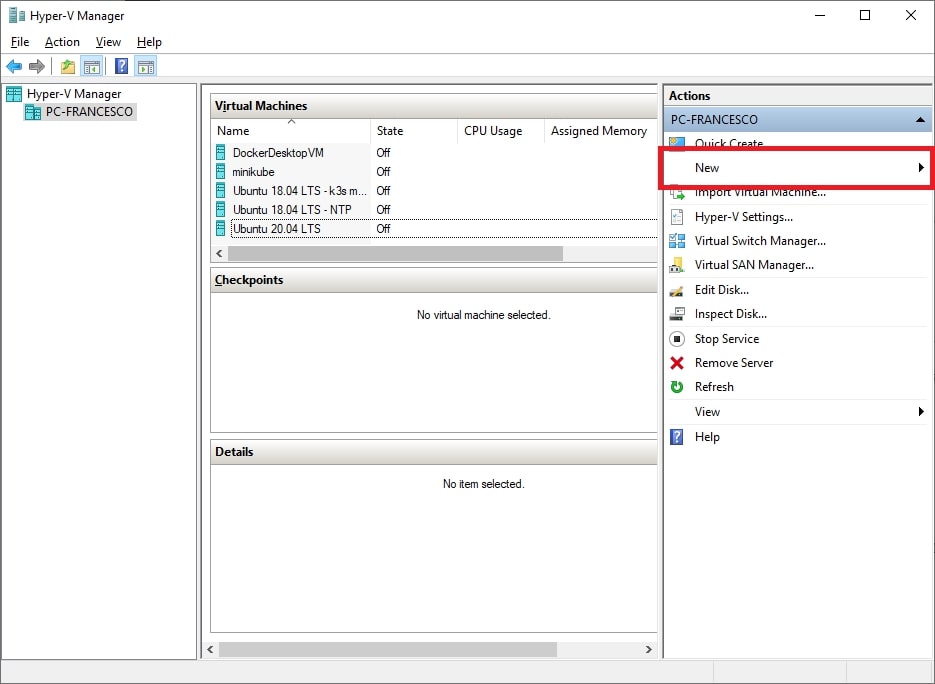Click the Hyper-V Settings page icon
Viewport: 935px width, 684px height.
click(677, 216)
